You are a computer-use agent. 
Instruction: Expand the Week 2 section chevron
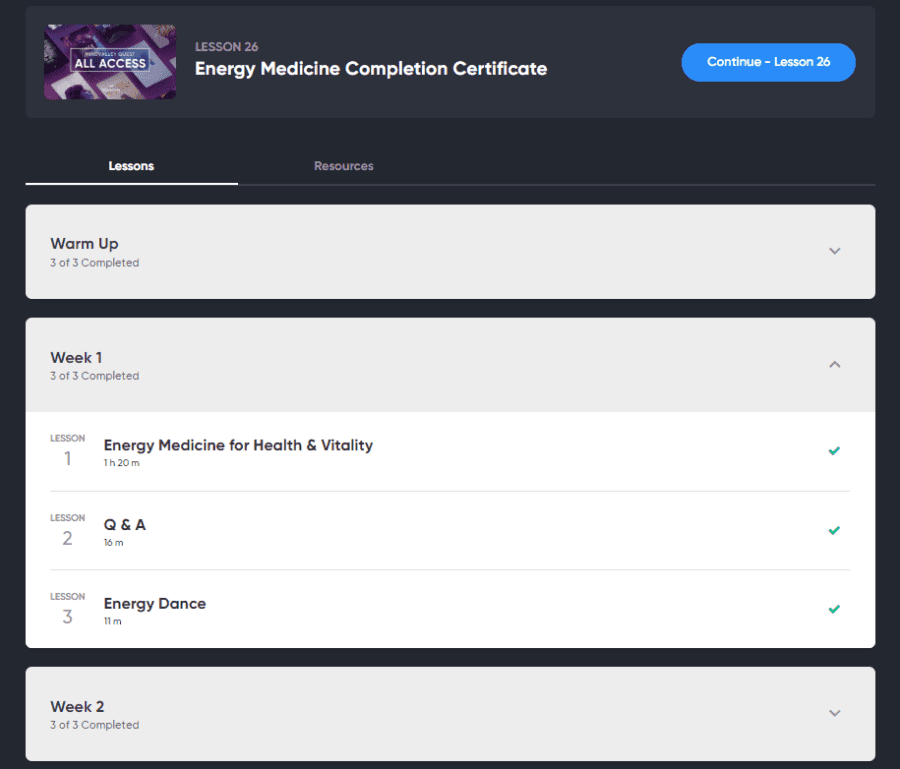(835, 713)
